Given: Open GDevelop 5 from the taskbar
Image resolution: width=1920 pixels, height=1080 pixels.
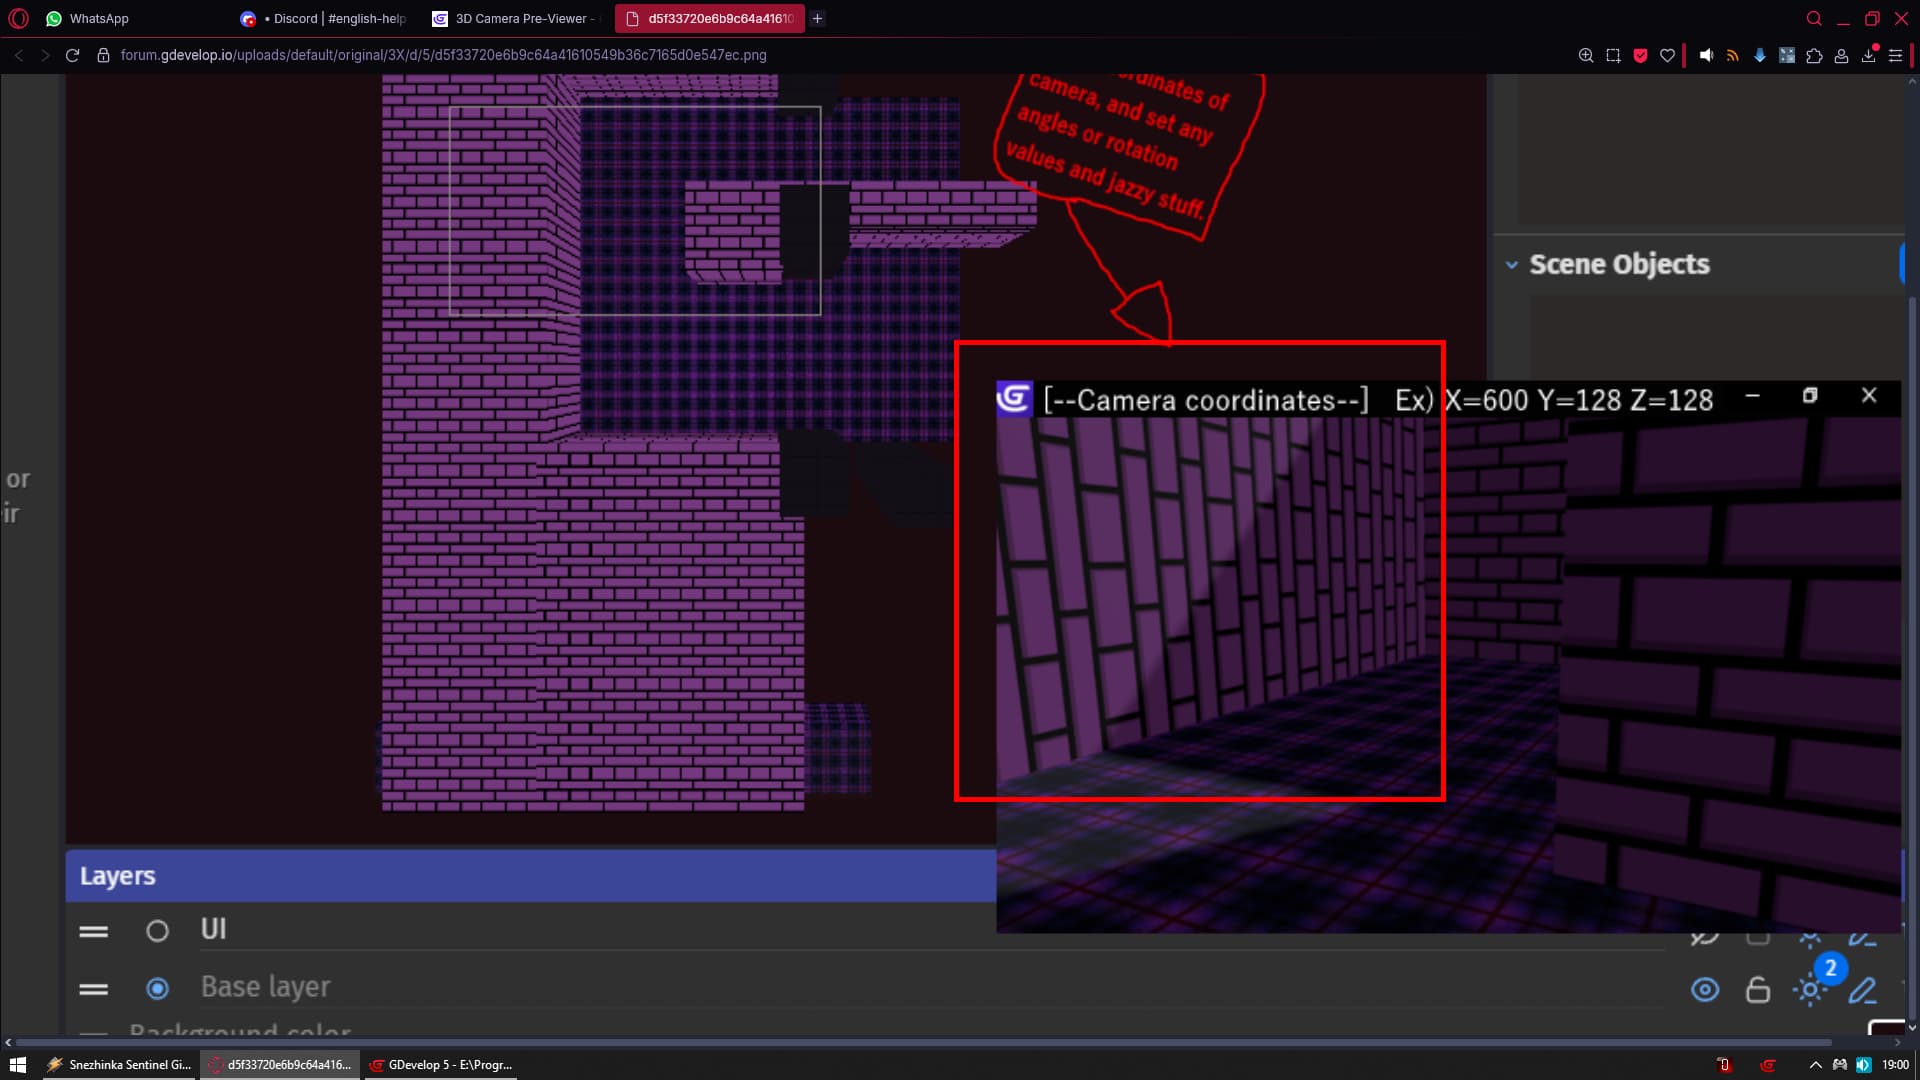Looking at the screenshot, I should [x=441, y=1065].
